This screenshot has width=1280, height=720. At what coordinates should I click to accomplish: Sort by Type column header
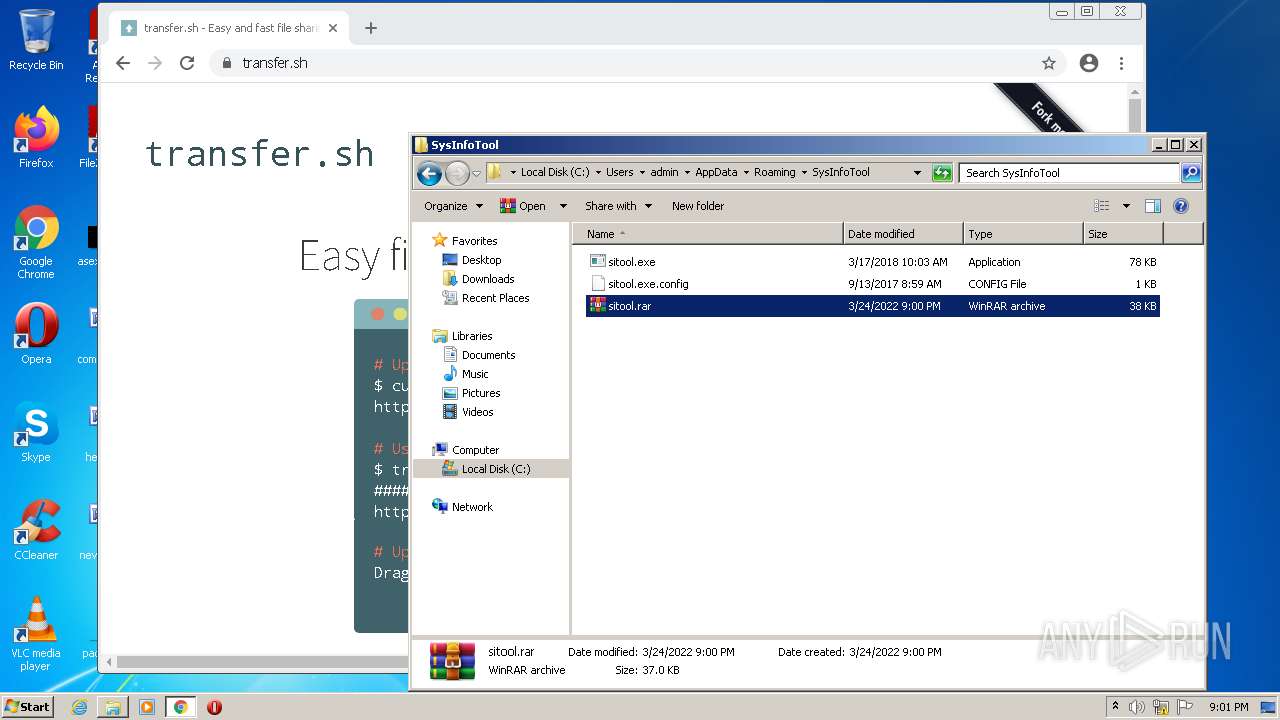pos(1024,234)
